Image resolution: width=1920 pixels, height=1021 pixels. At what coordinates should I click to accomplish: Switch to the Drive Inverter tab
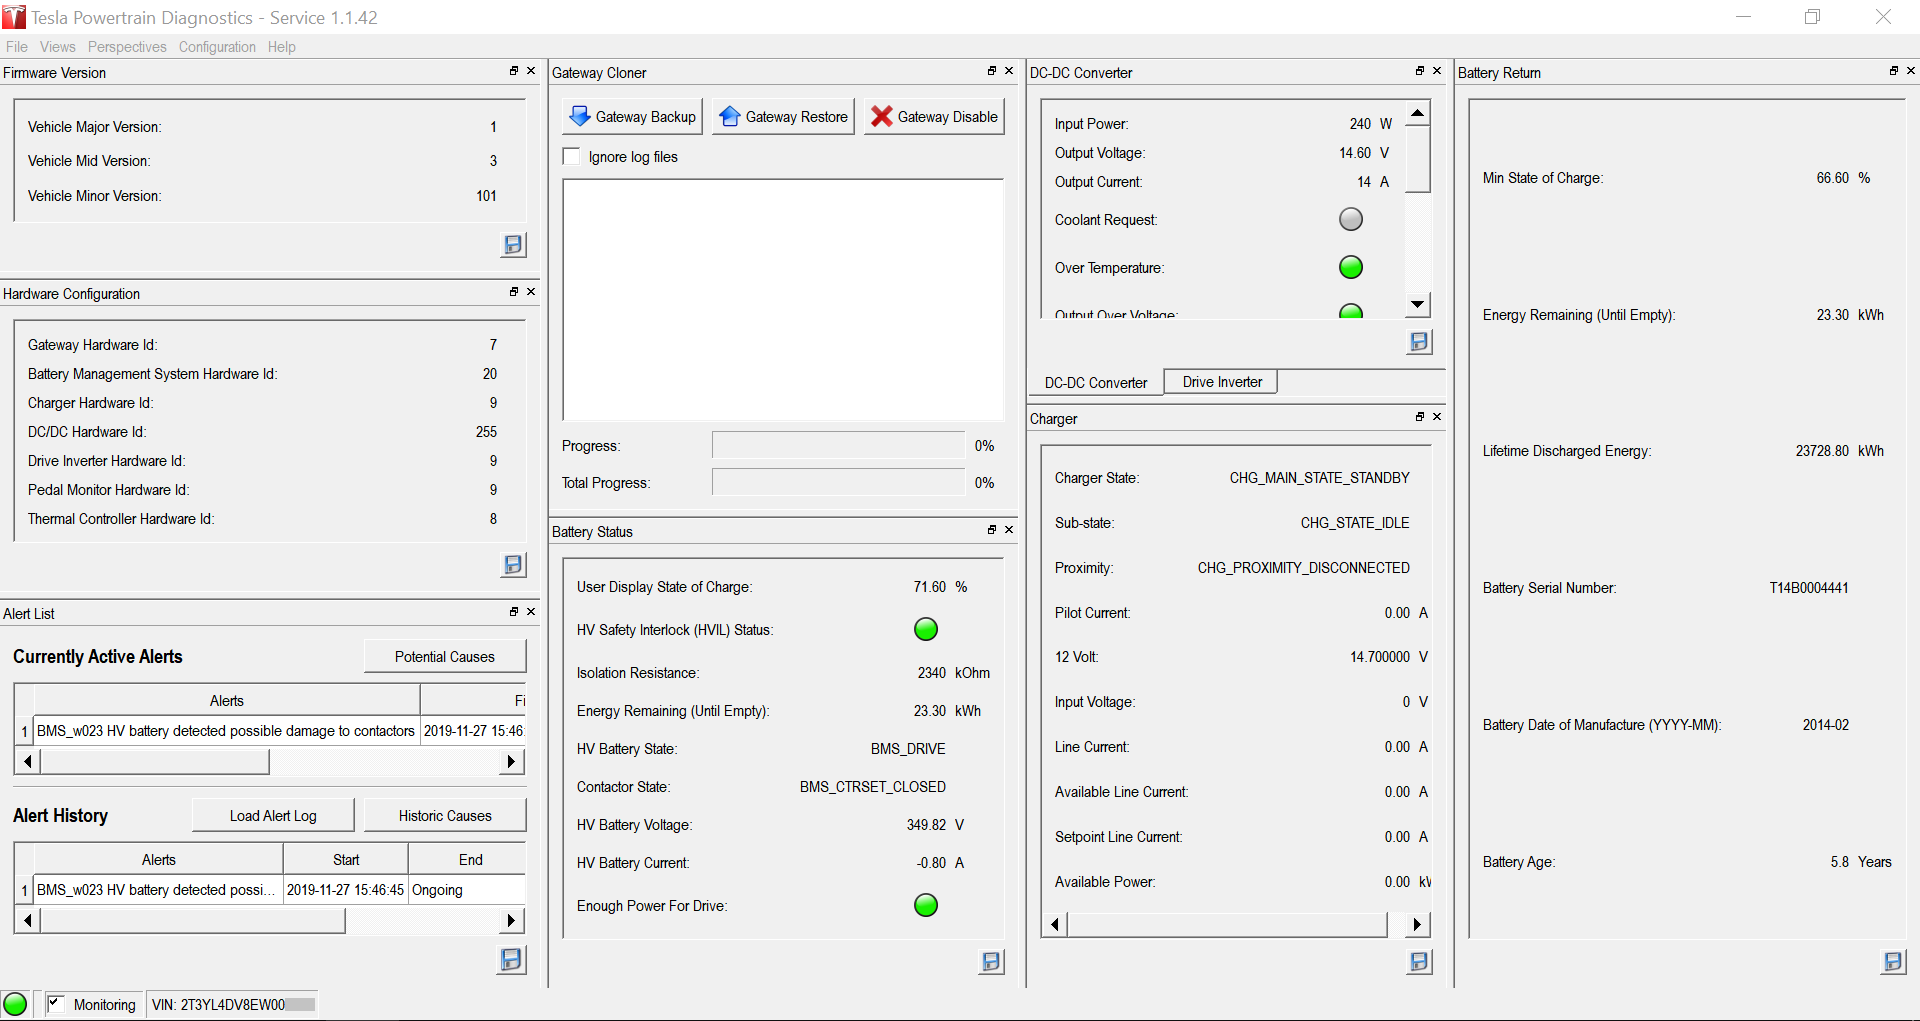click(1221, 382)
